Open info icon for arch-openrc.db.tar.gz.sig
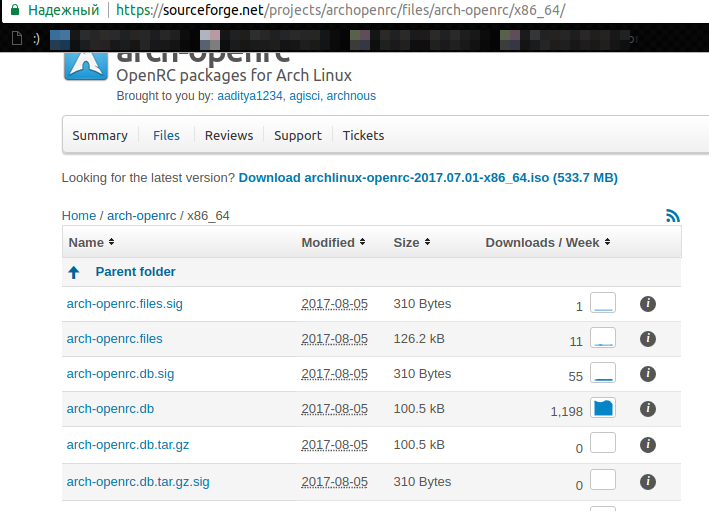 [648, 482]
